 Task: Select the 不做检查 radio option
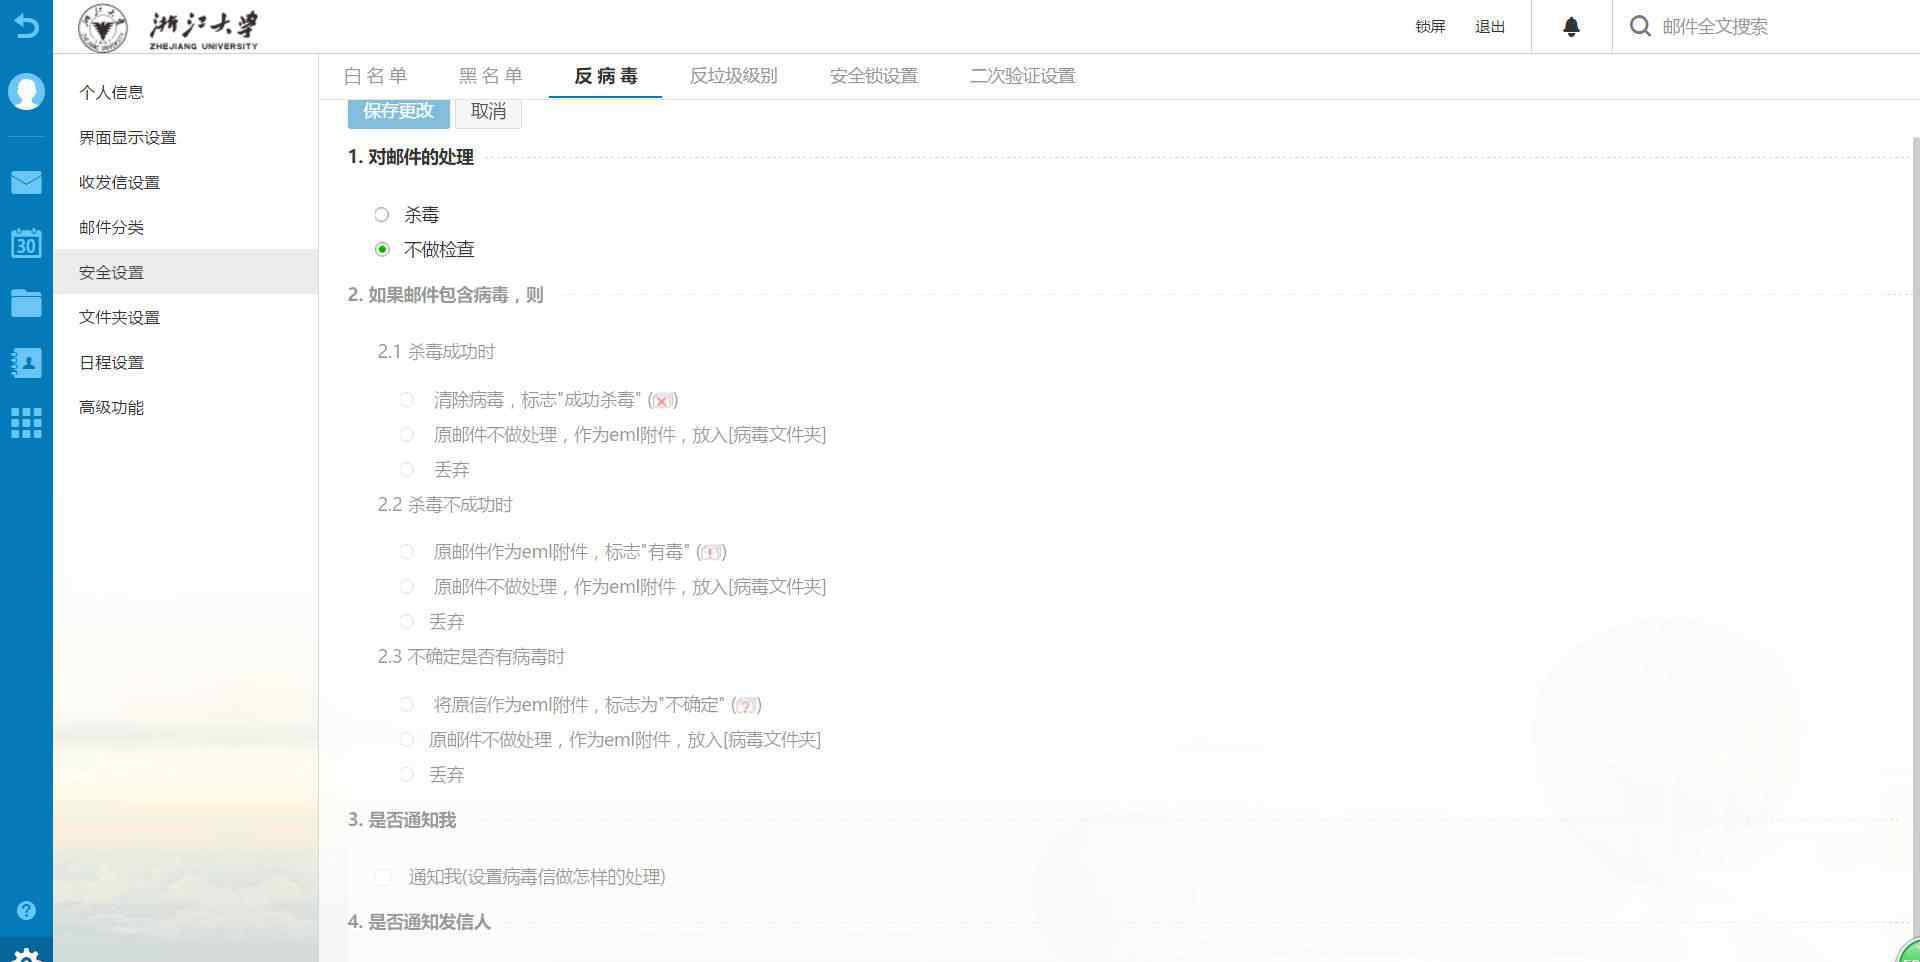(382, 250)
